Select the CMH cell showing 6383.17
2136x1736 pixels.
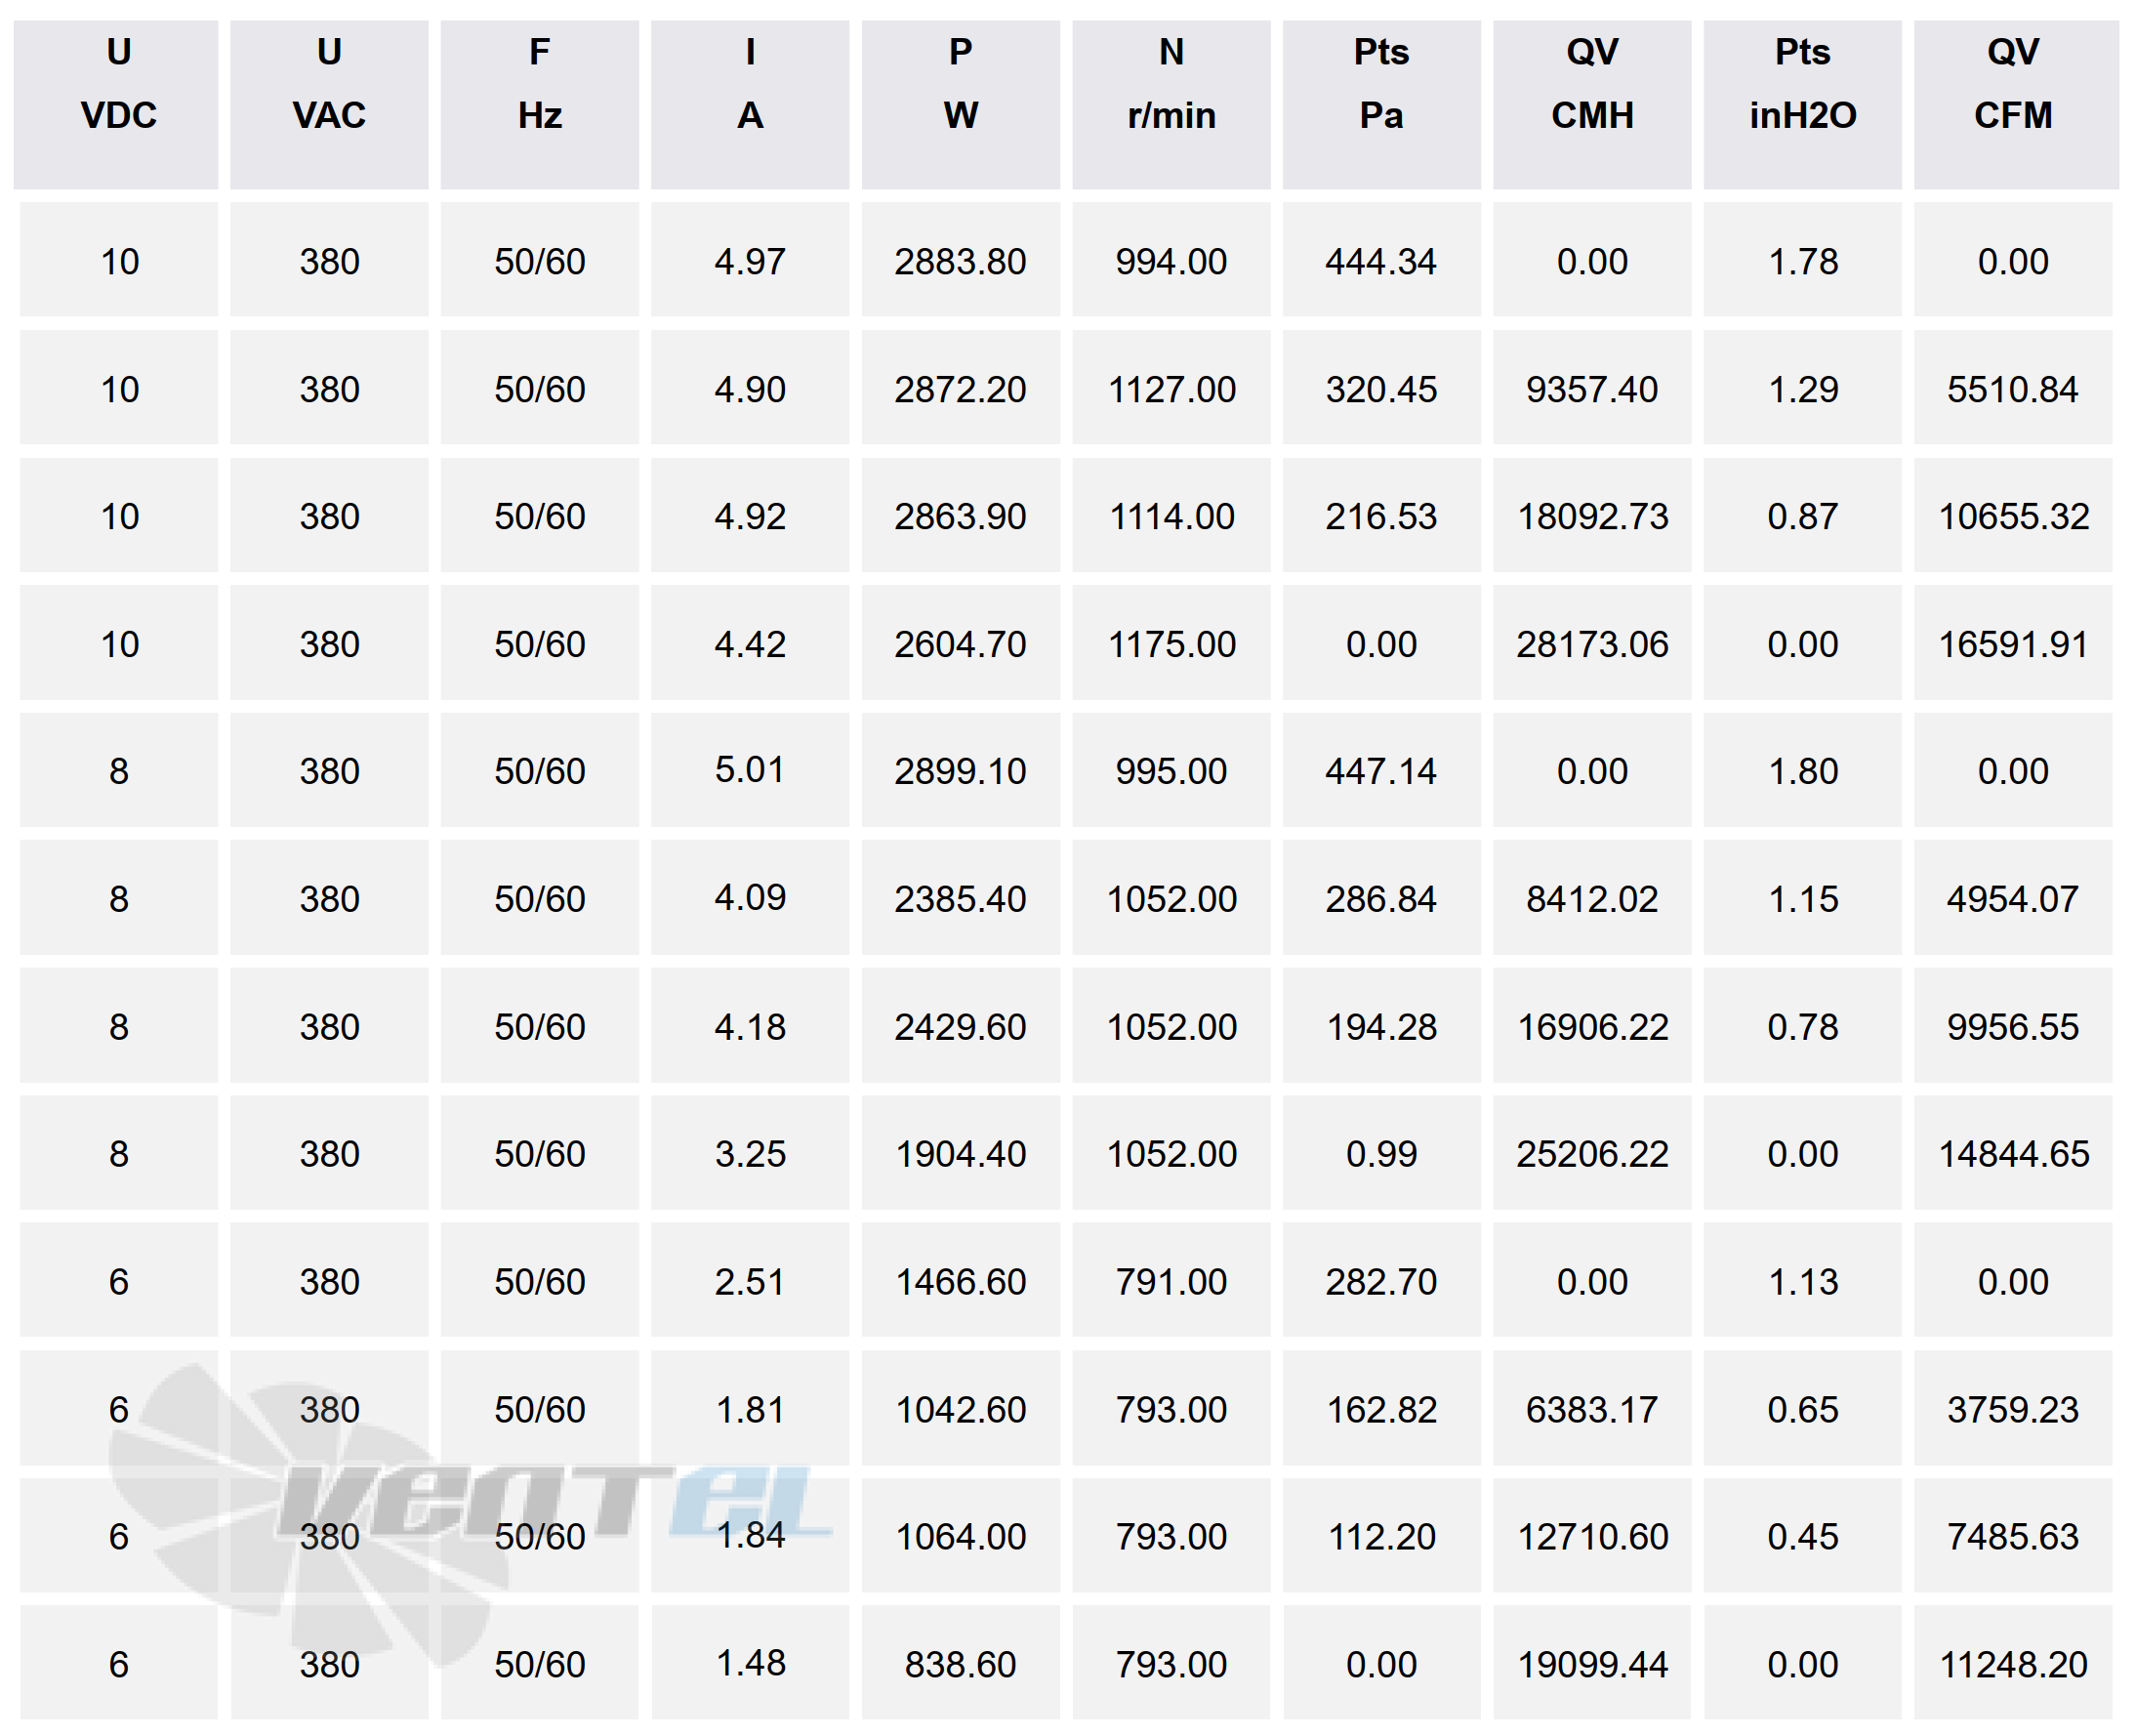point(1592,1409)
